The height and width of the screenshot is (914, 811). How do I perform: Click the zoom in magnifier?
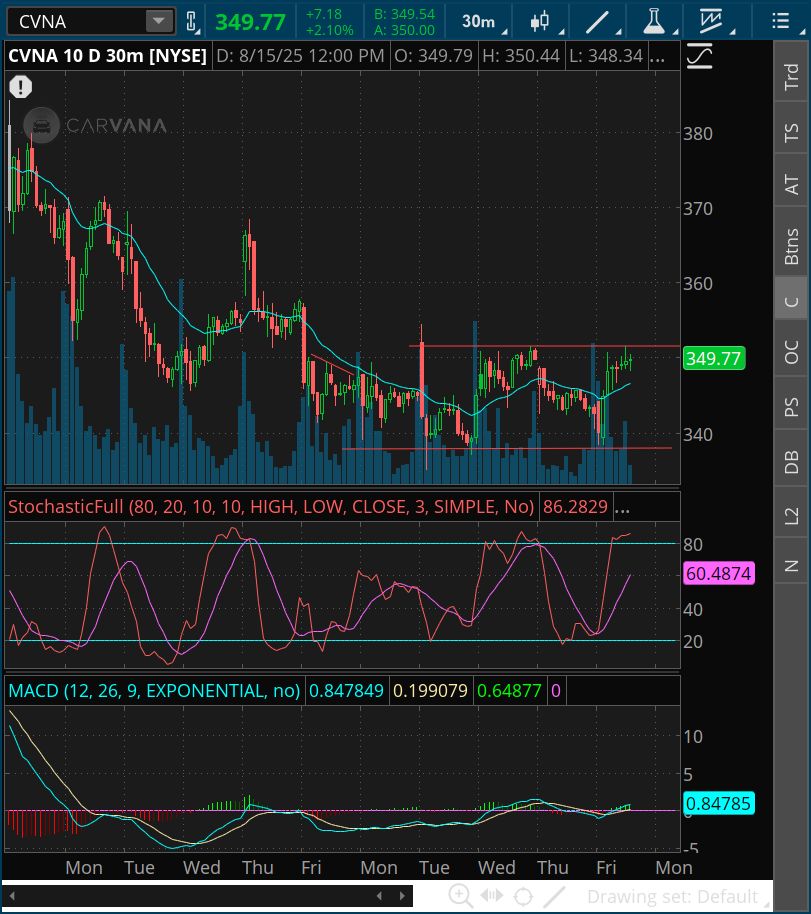[x=460, y=896]
